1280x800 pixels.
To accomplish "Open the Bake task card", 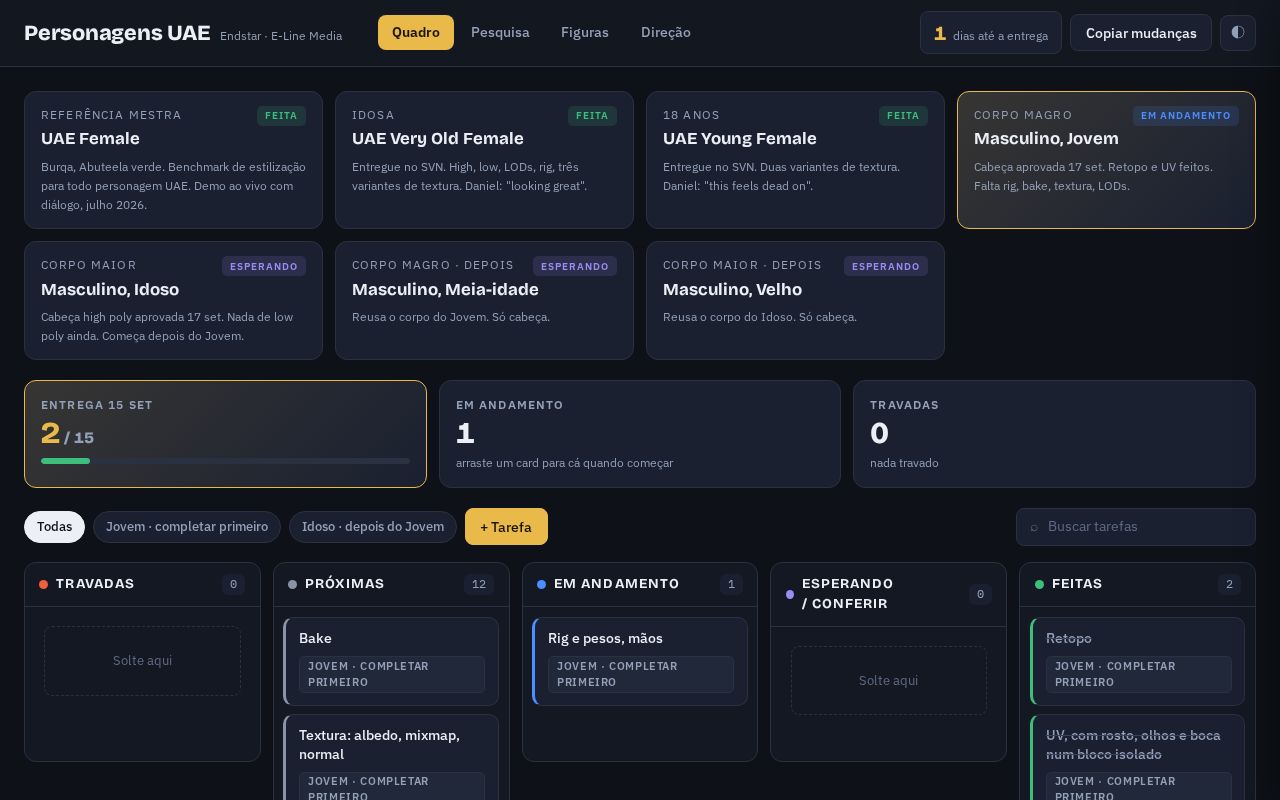I will pyautogui.click(x=391, y=662).
